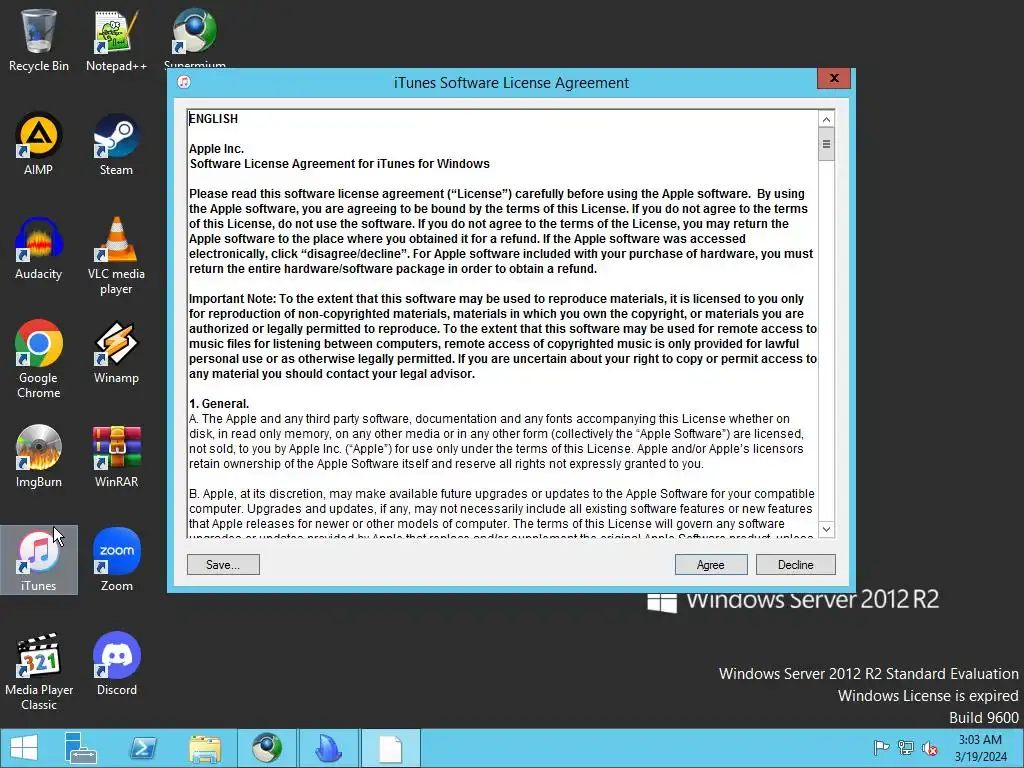Image resolution: width=1024 pixels, height=768 pixels.
Task: Click the Decline button
Action: 795,565
